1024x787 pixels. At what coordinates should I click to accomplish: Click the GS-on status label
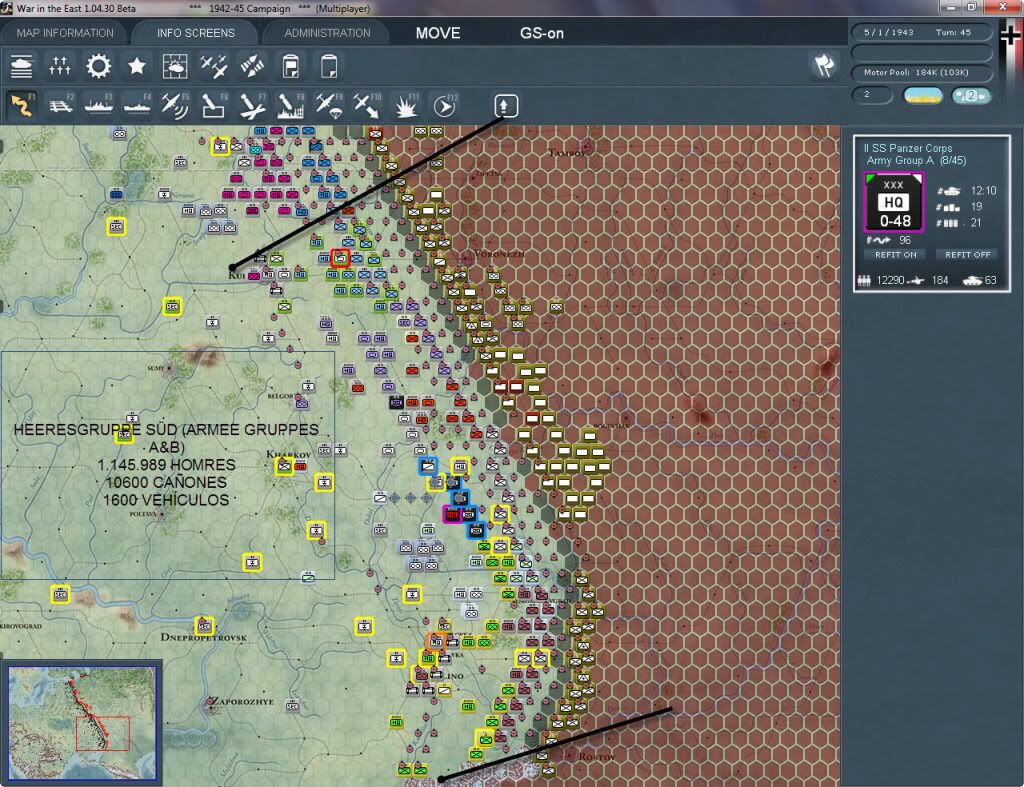[541, 33]
